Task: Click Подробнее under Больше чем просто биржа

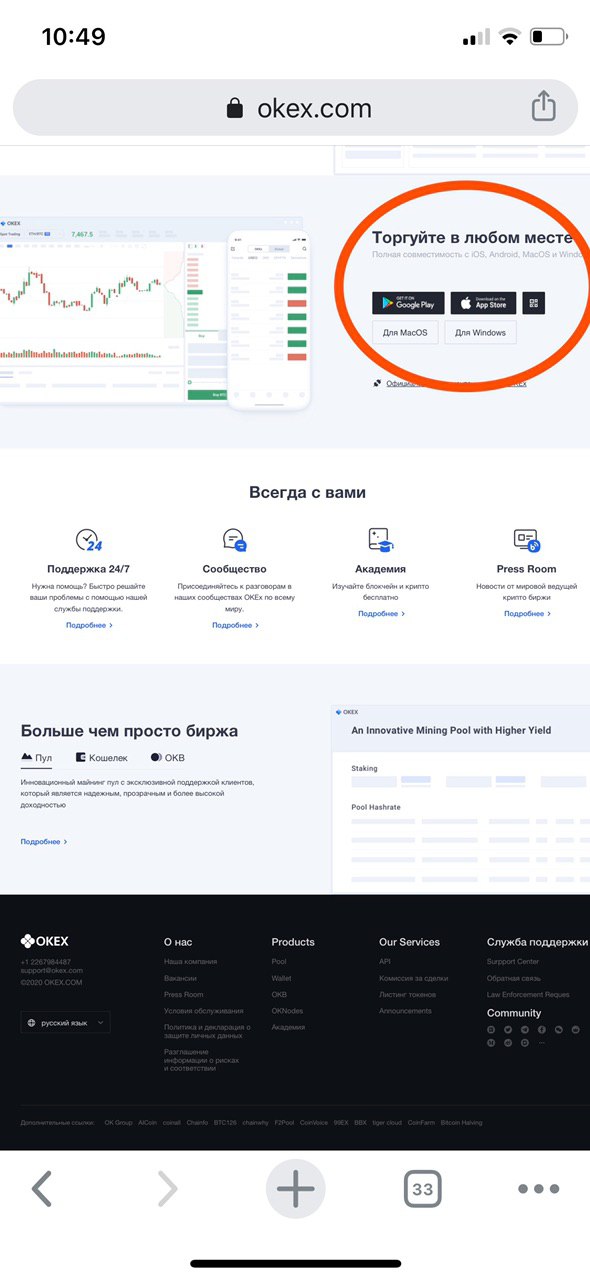Action: pyautogui.click(x=44, y=842)
